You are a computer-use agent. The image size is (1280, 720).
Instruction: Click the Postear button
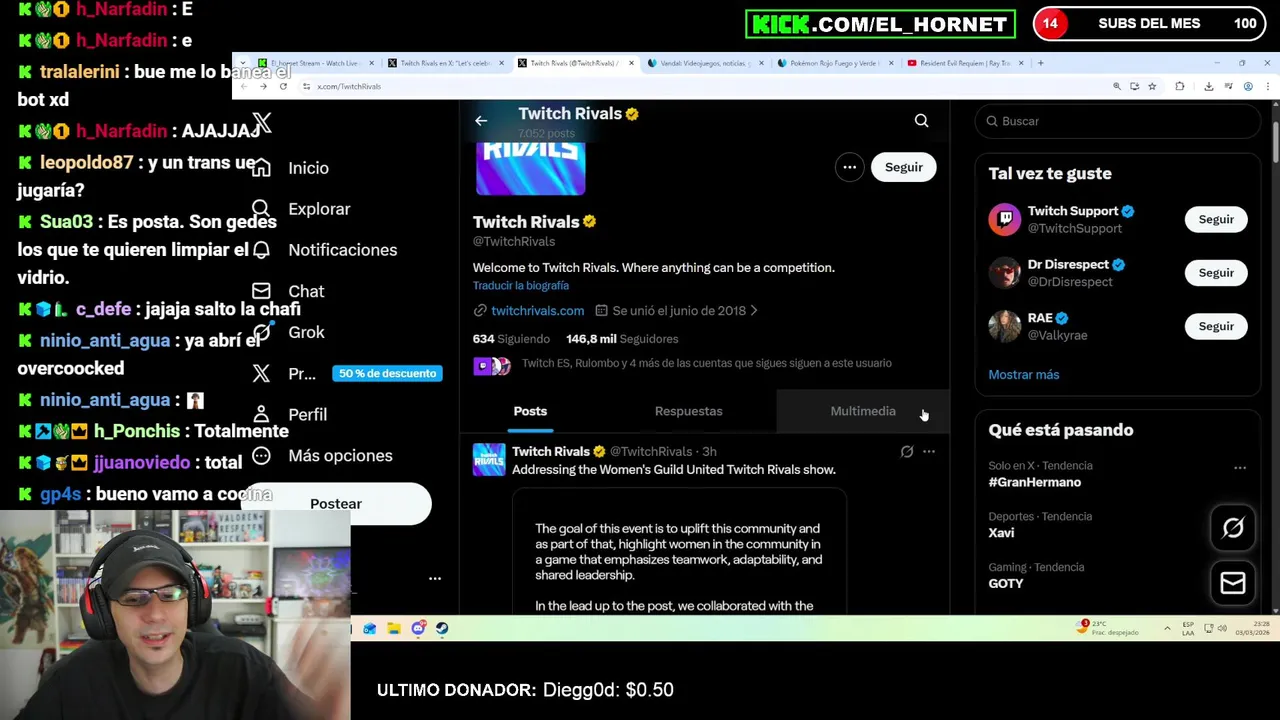(x=336, y=503)
